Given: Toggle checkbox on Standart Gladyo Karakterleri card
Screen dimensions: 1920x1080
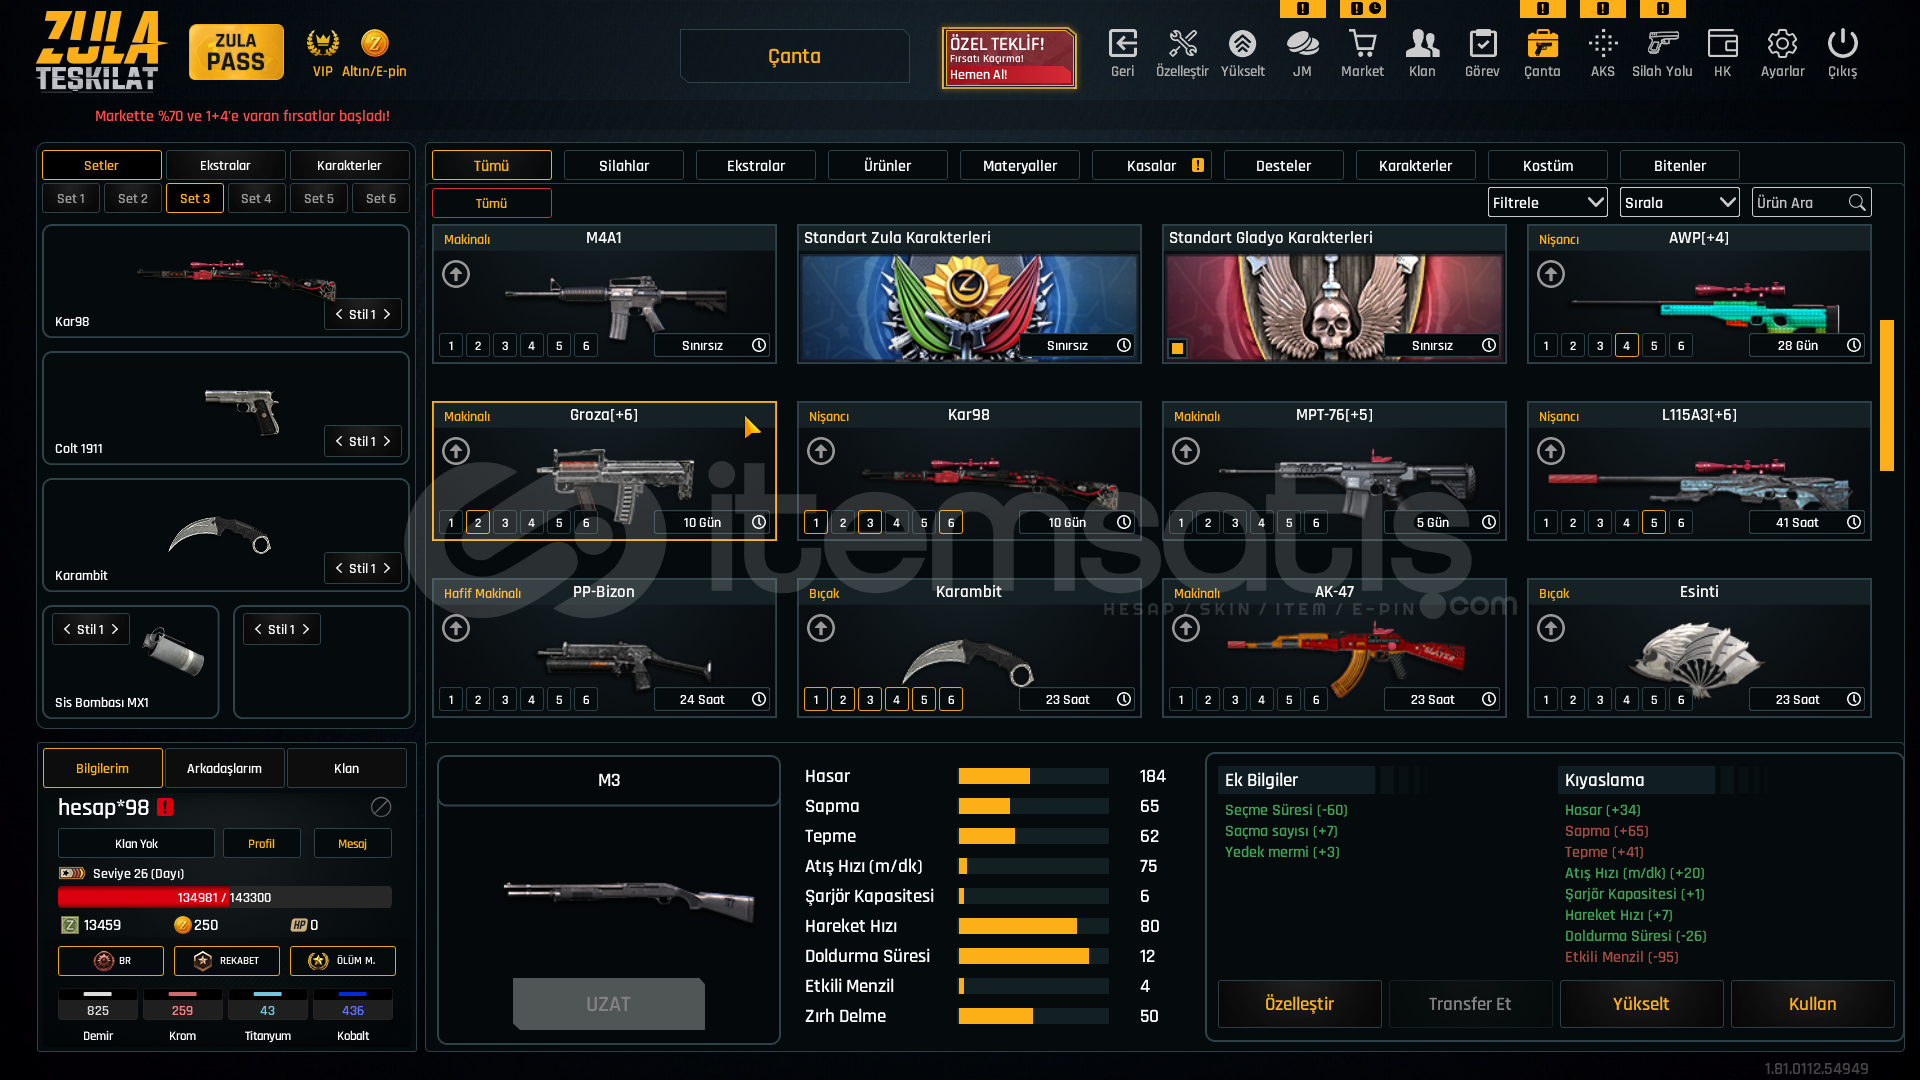Looking at the screenshot, I should tap(1178, 349).
